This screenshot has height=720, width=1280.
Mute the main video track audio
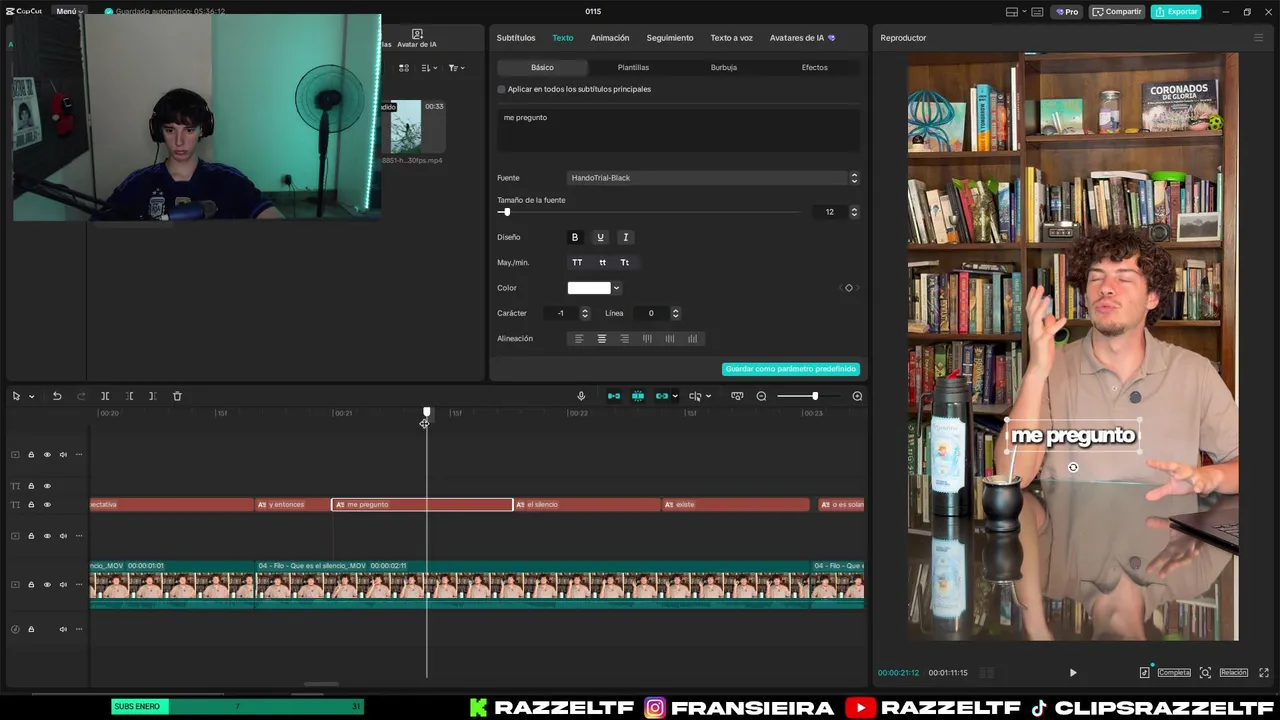coord(63,585)
